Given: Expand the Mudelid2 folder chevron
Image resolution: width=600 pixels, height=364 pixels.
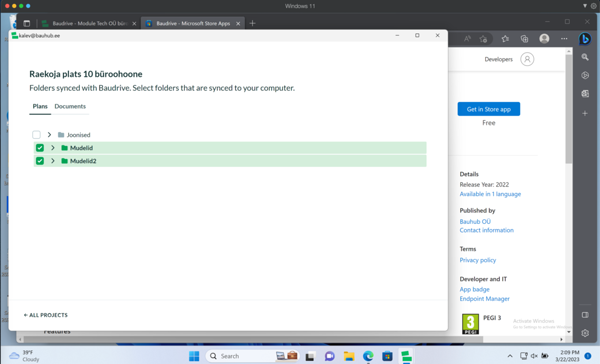Looking at the screenshot, I should coord(53,161).
